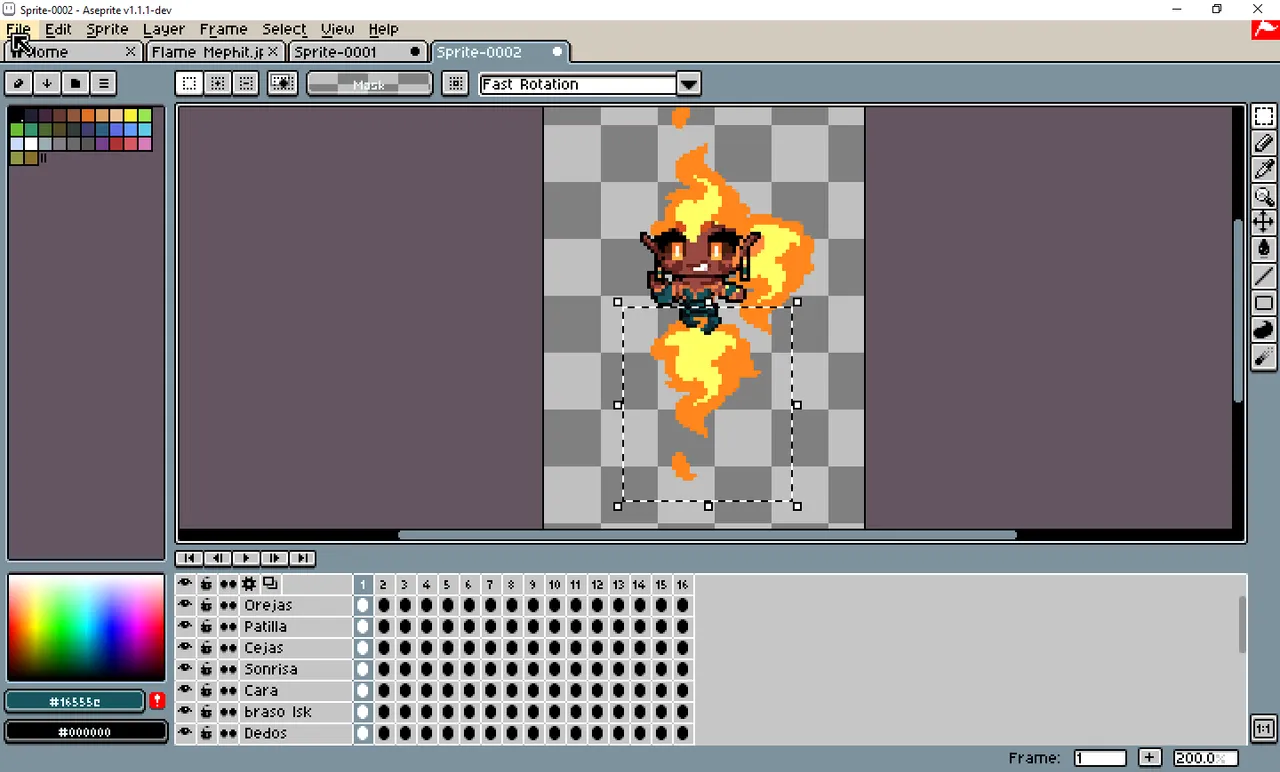Open the rotation algorithm dropdown arrow
The width and height of the screenshot is (1280, 772).
[688, 84]
